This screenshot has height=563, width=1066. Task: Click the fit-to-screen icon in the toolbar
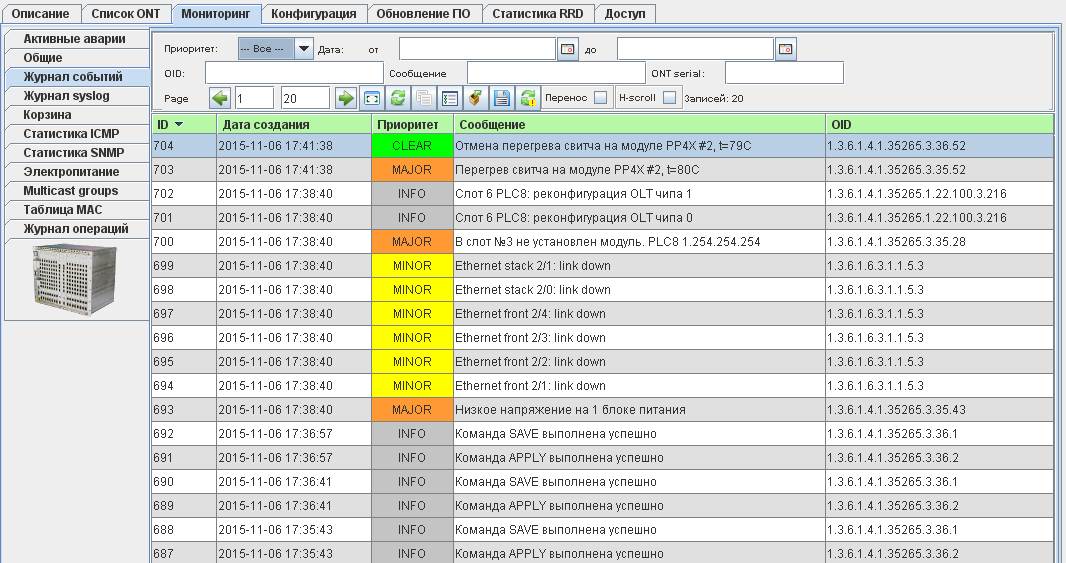[371, 98]
